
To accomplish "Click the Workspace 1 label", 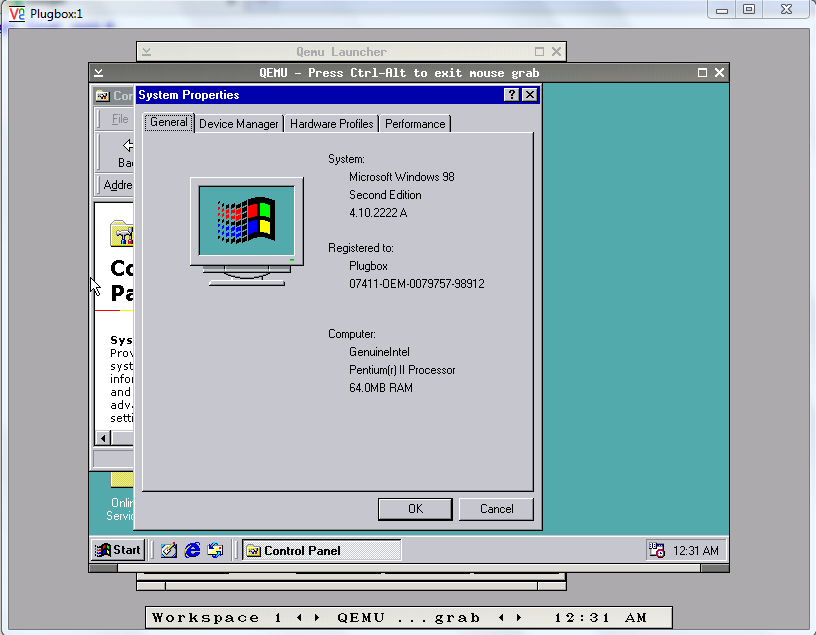I will (216, 618).
